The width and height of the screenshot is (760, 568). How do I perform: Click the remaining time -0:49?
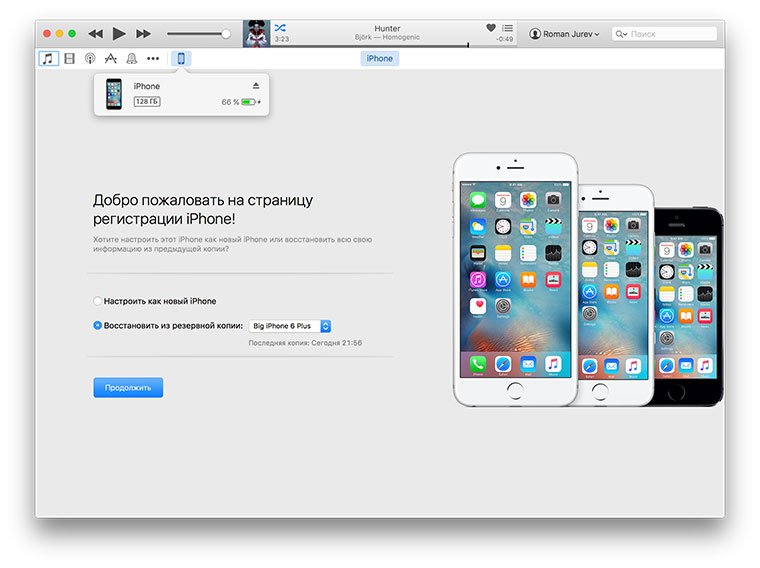[x=505, y=39]
